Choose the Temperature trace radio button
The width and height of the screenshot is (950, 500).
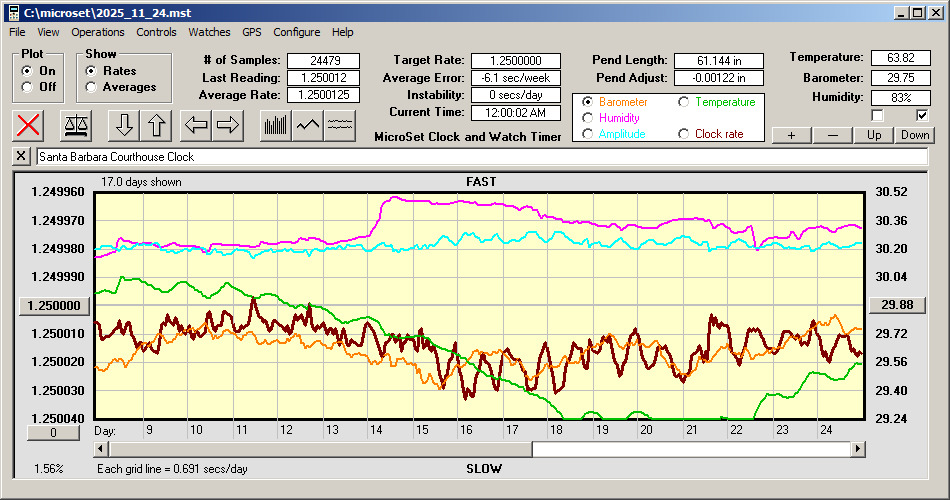coord(684,102)
